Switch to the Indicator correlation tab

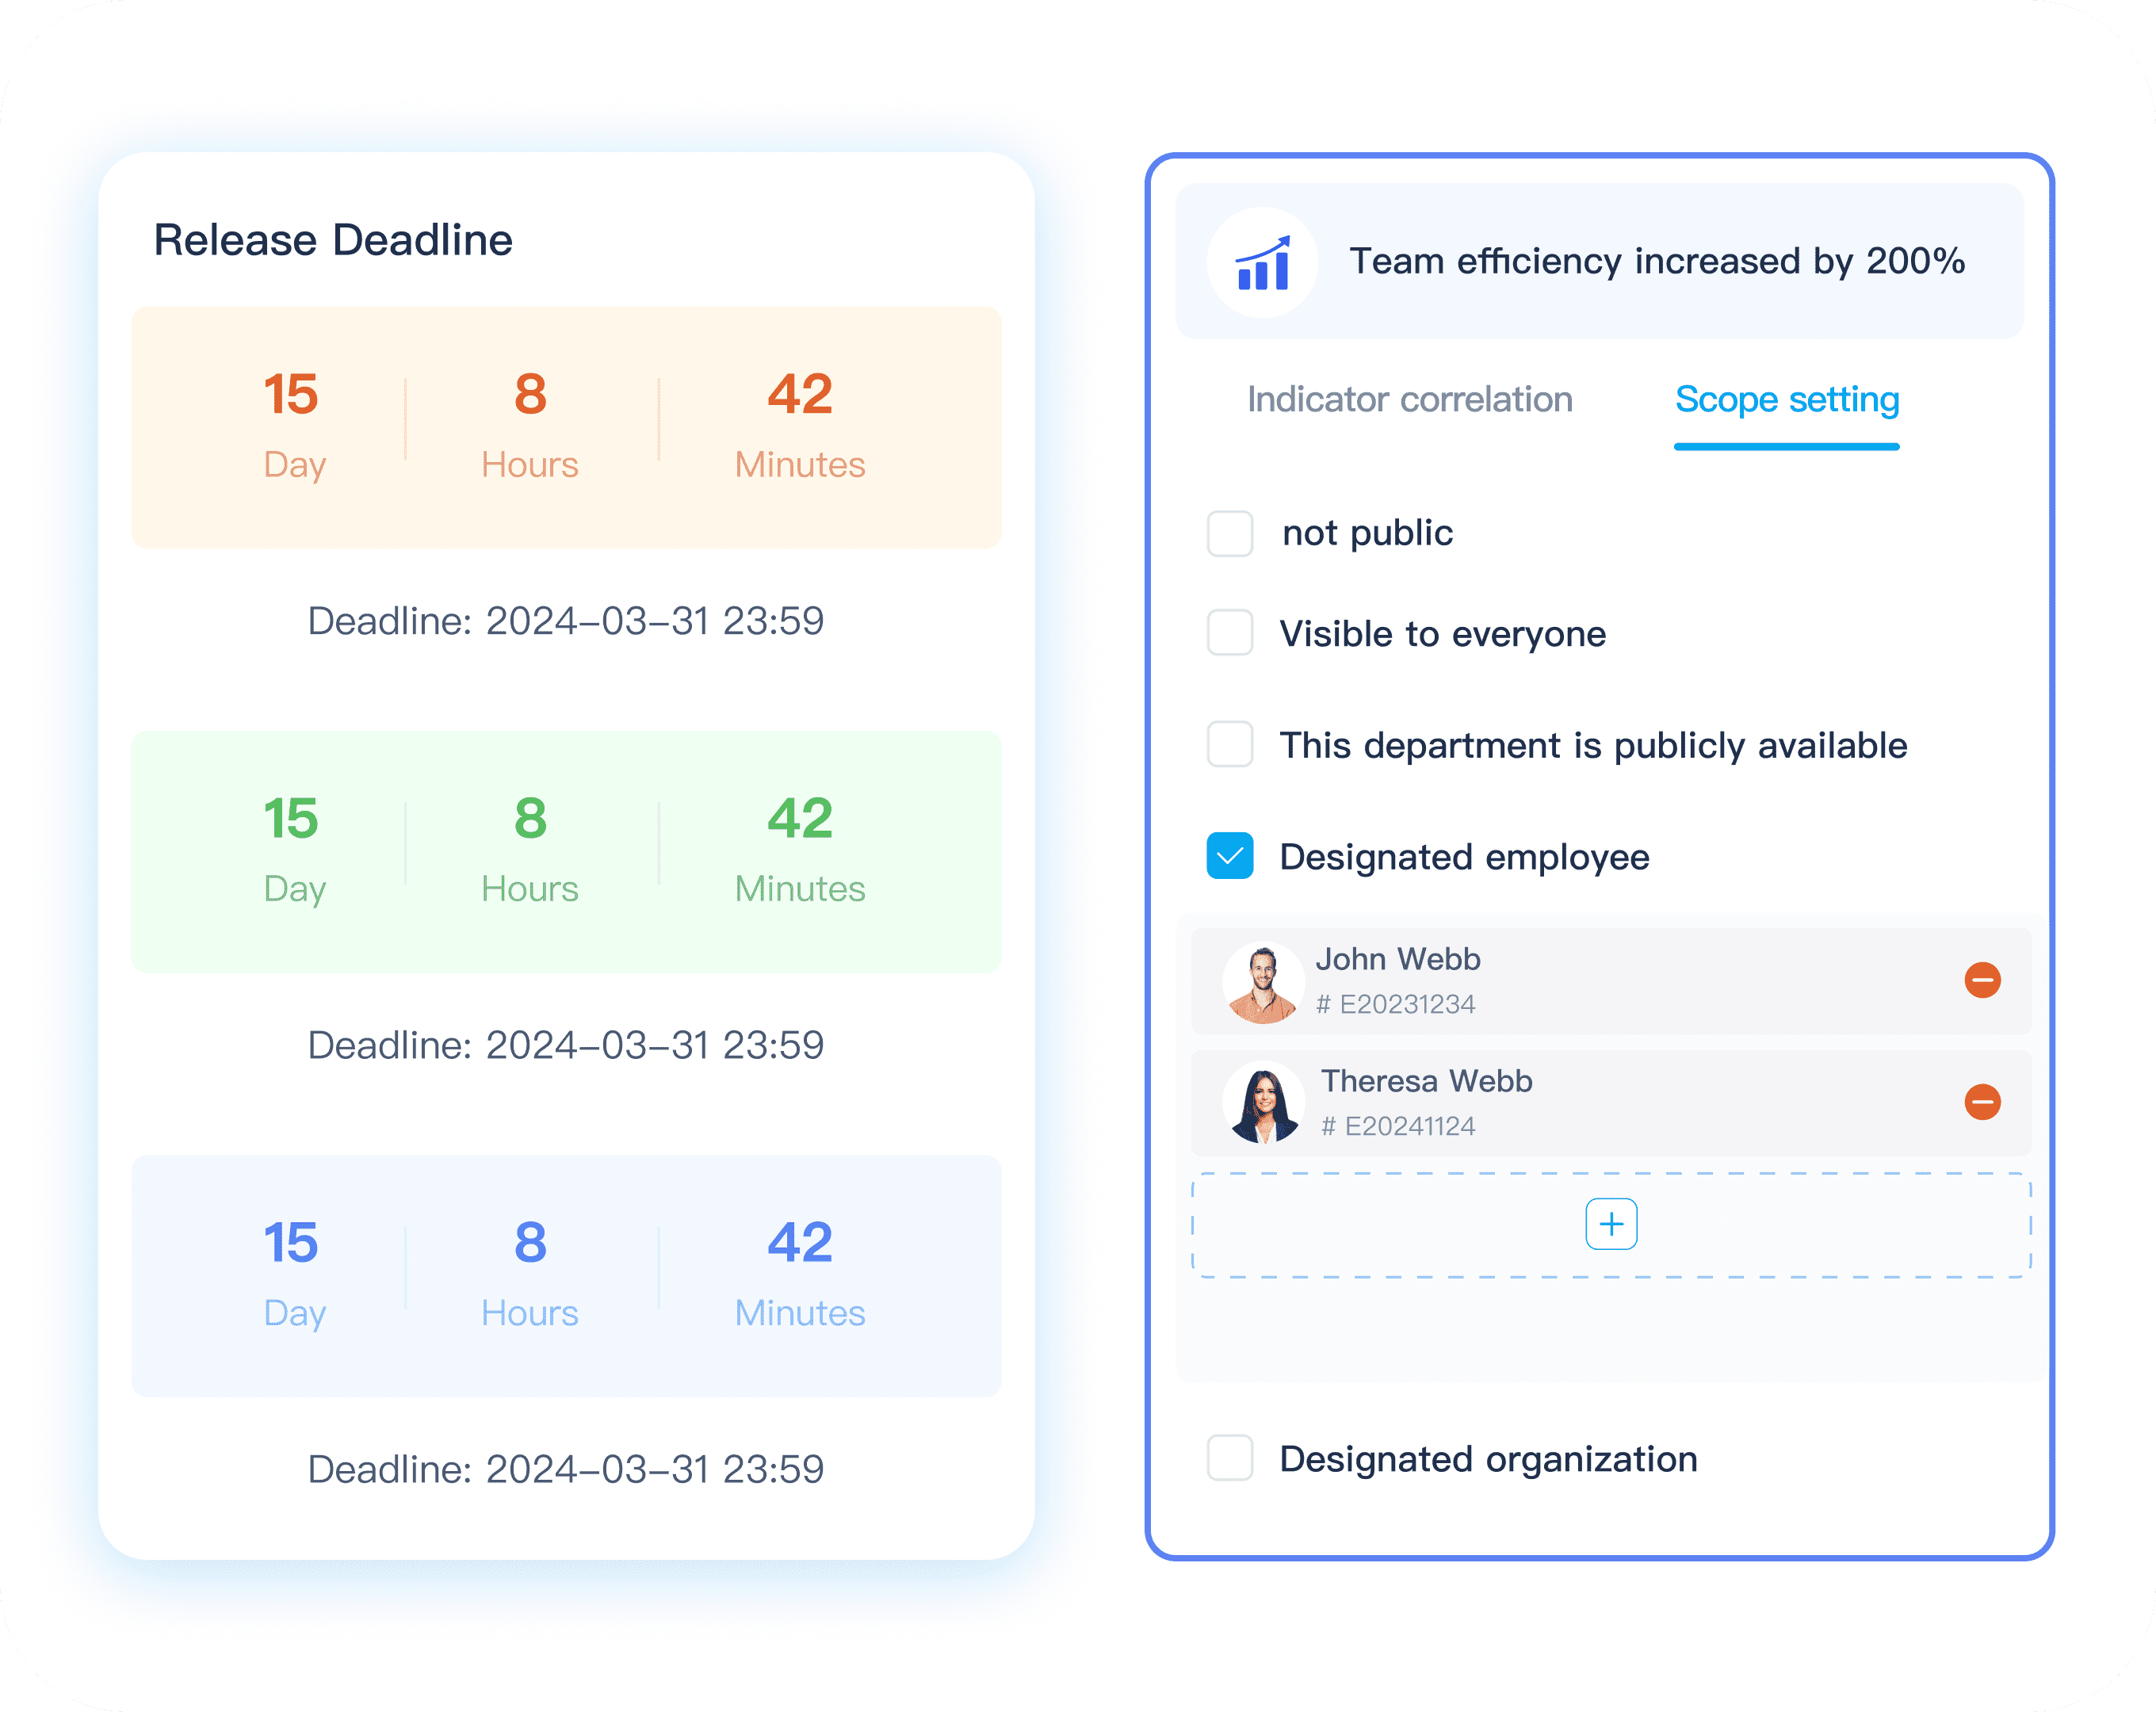click(x=1409, y=399)
